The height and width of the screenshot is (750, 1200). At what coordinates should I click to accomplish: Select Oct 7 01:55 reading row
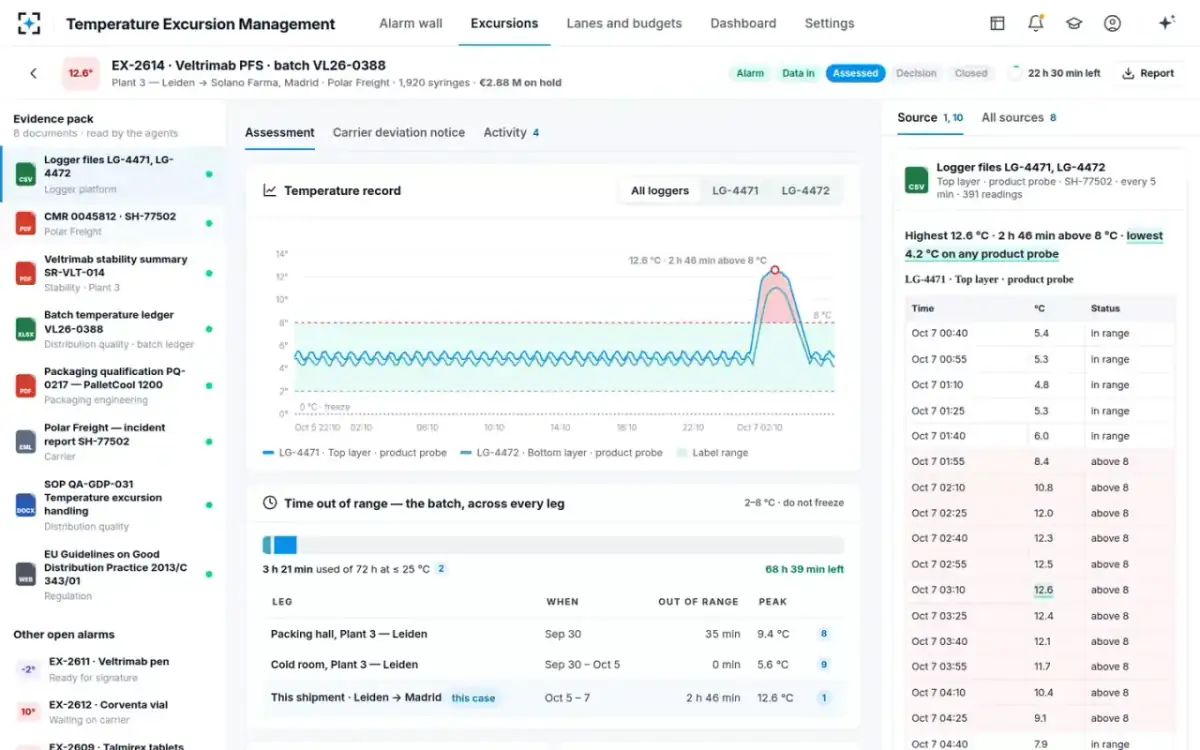[1040, 462]
